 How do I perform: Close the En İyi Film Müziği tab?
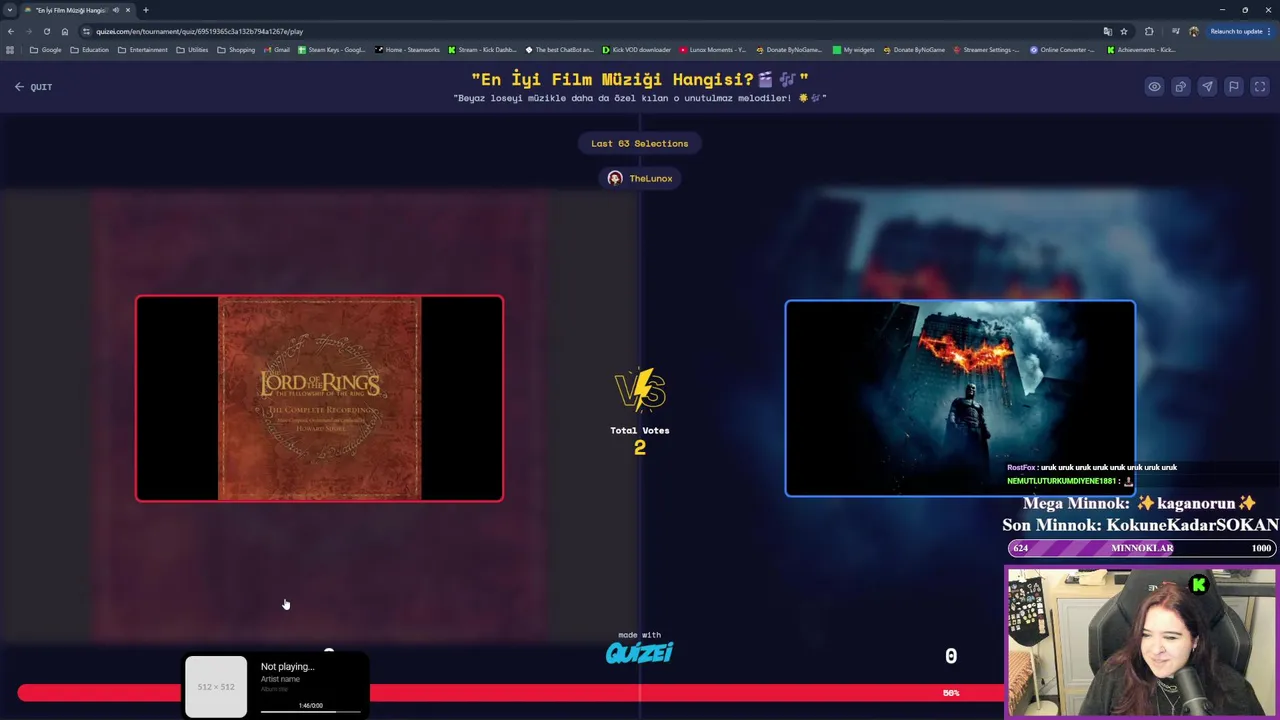(128, 10)
